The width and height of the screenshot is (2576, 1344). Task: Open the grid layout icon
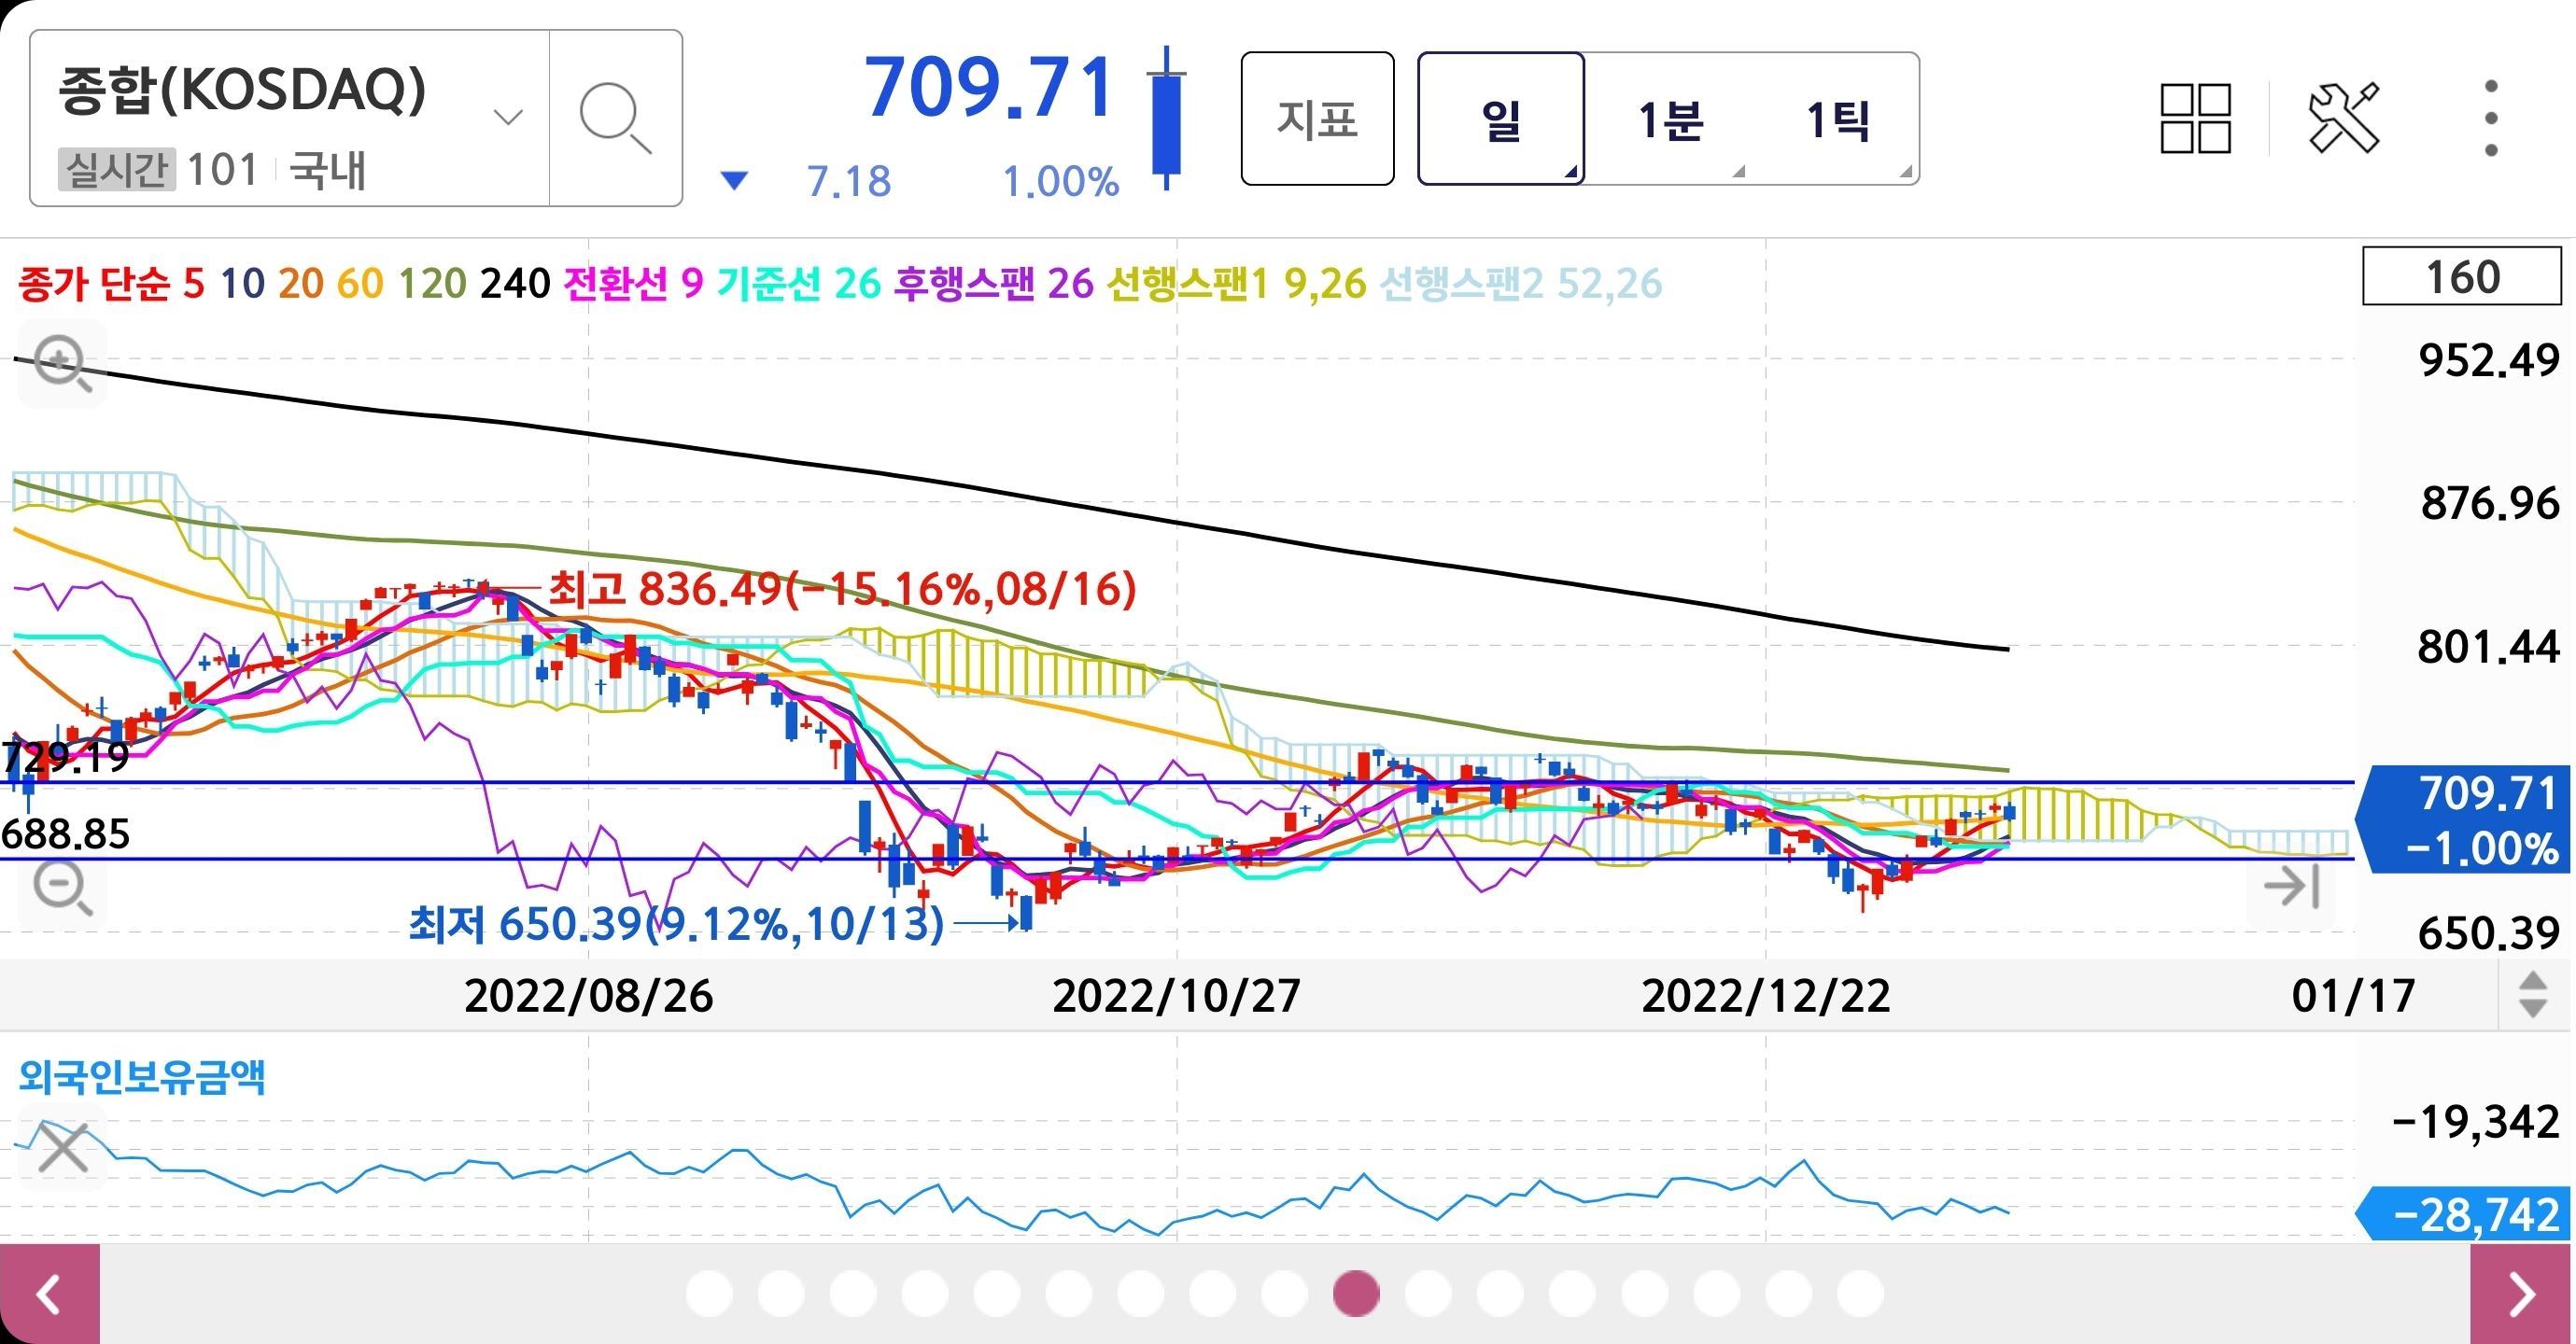click(x=2195, y=119)
